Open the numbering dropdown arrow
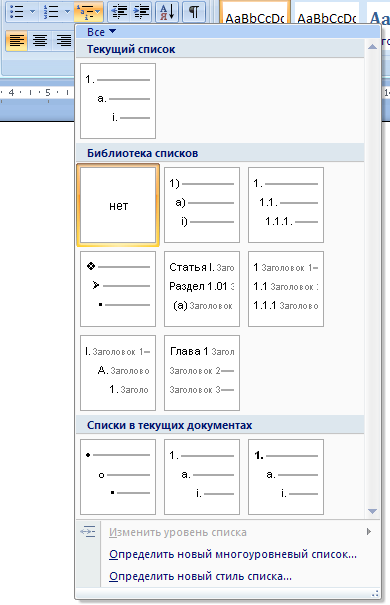 (x=67, y=12)
